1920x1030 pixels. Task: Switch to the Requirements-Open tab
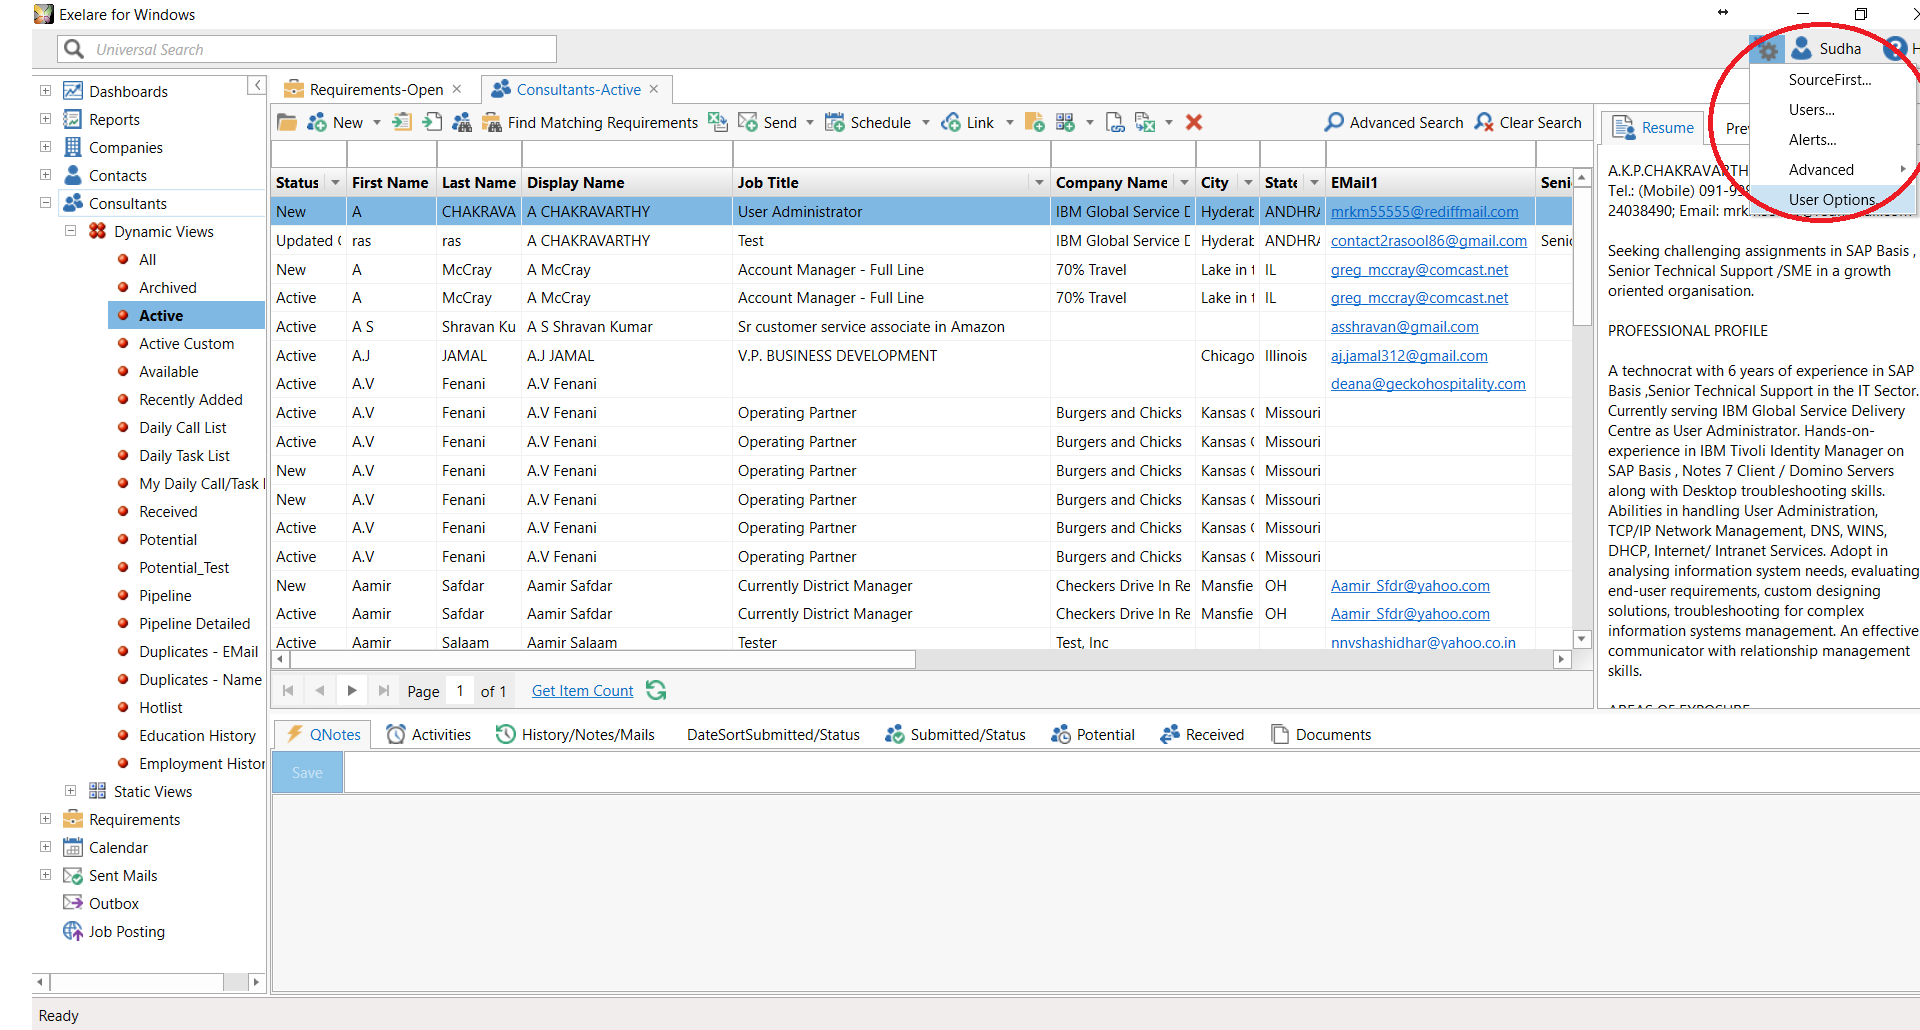(375, 90)
